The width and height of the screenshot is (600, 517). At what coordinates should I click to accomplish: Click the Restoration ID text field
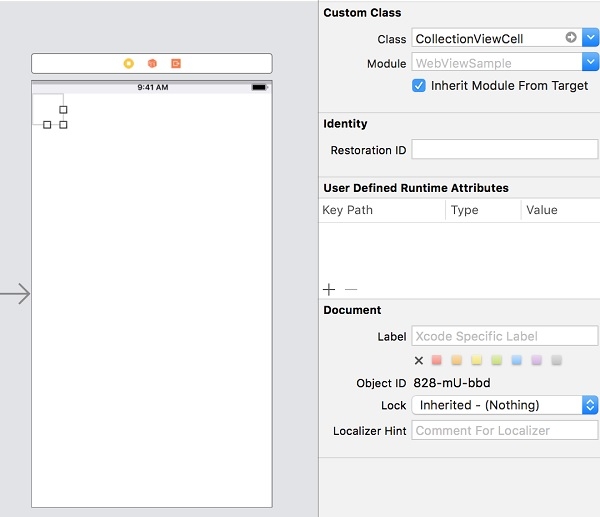504,150
